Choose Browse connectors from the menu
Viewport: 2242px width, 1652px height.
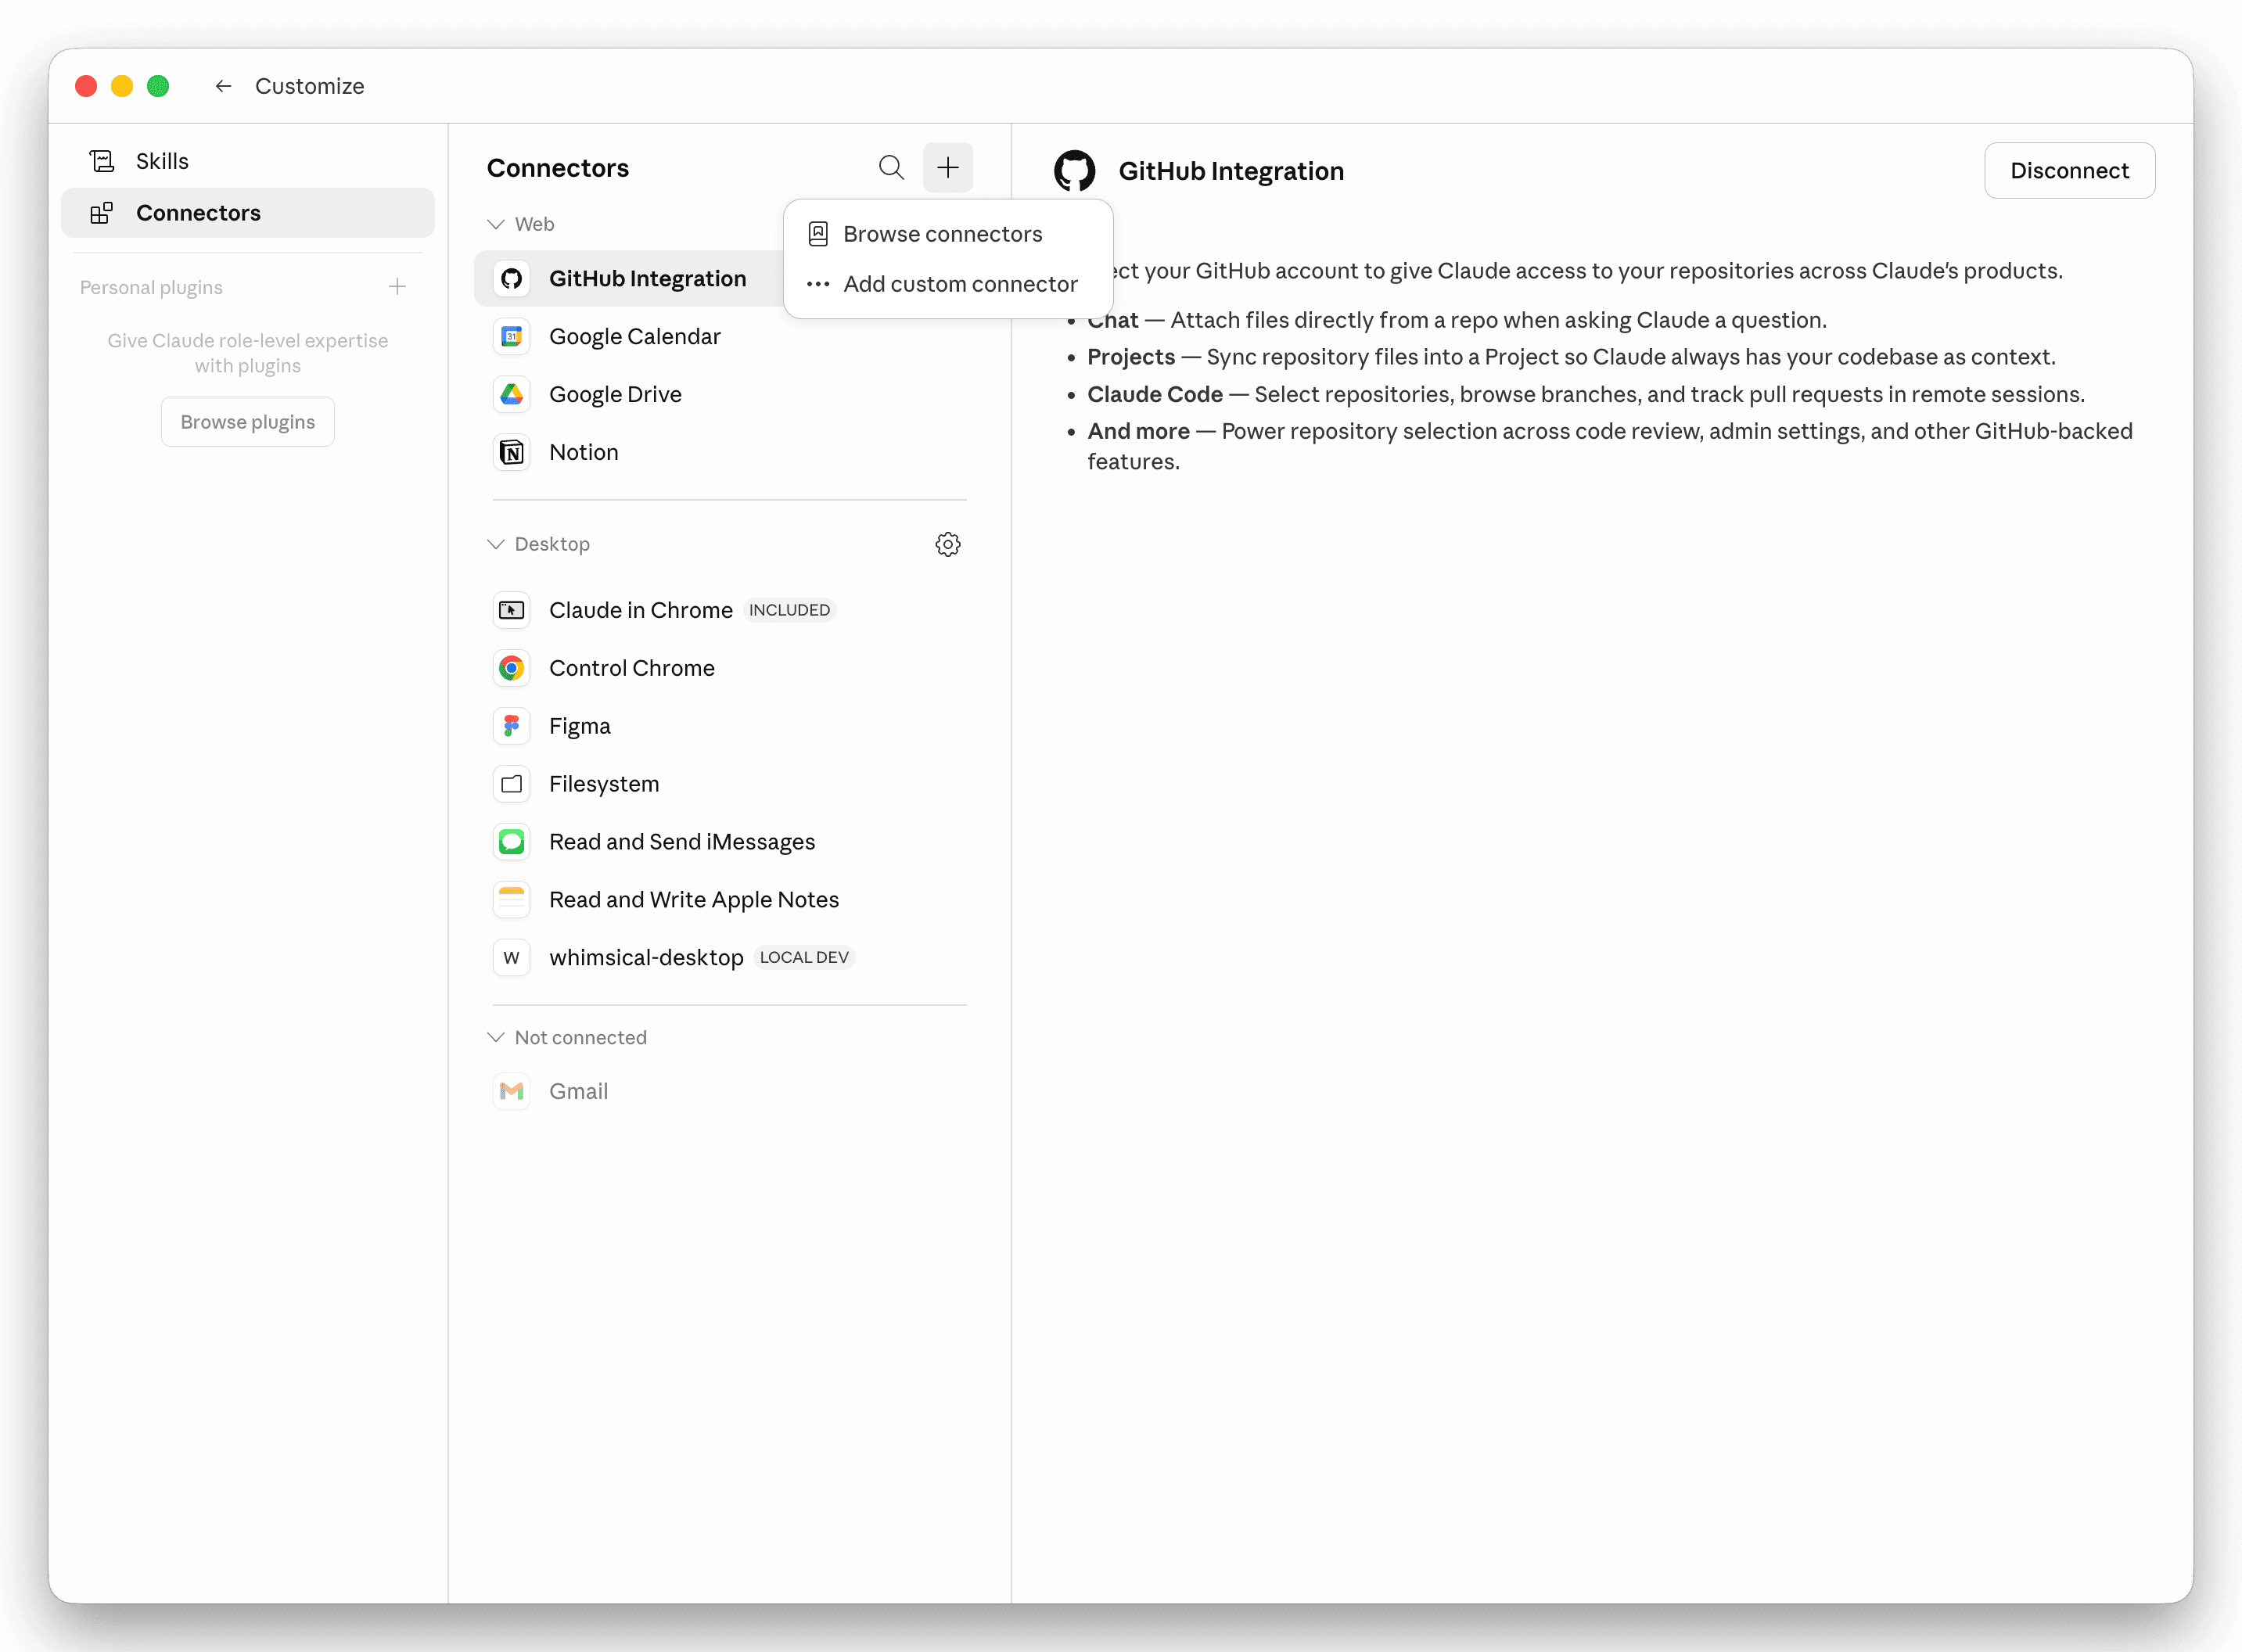pos(948,234)
